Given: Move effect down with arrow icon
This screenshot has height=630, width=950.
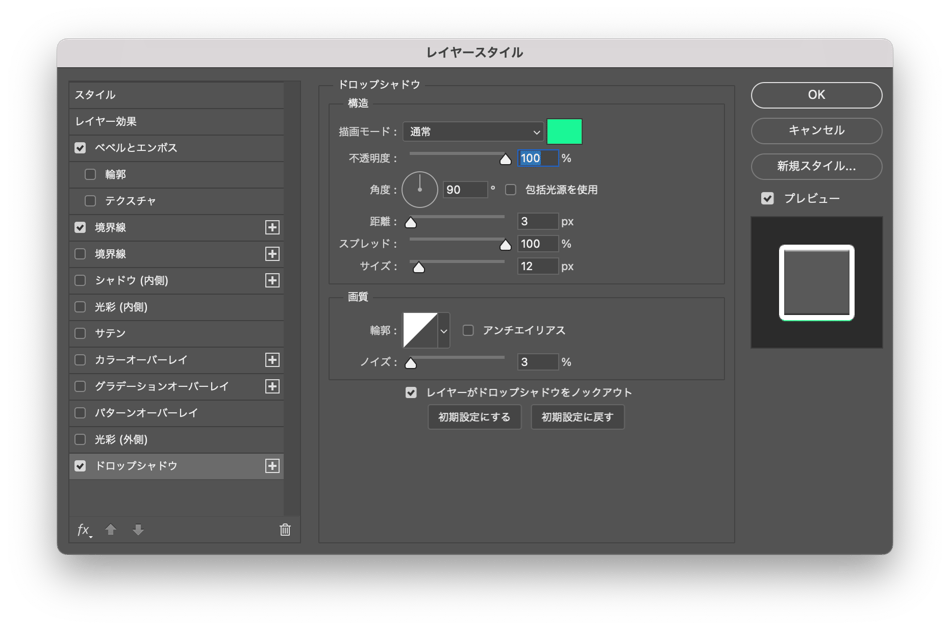Looking at the screenshot, I should click(x=138, y=530).
